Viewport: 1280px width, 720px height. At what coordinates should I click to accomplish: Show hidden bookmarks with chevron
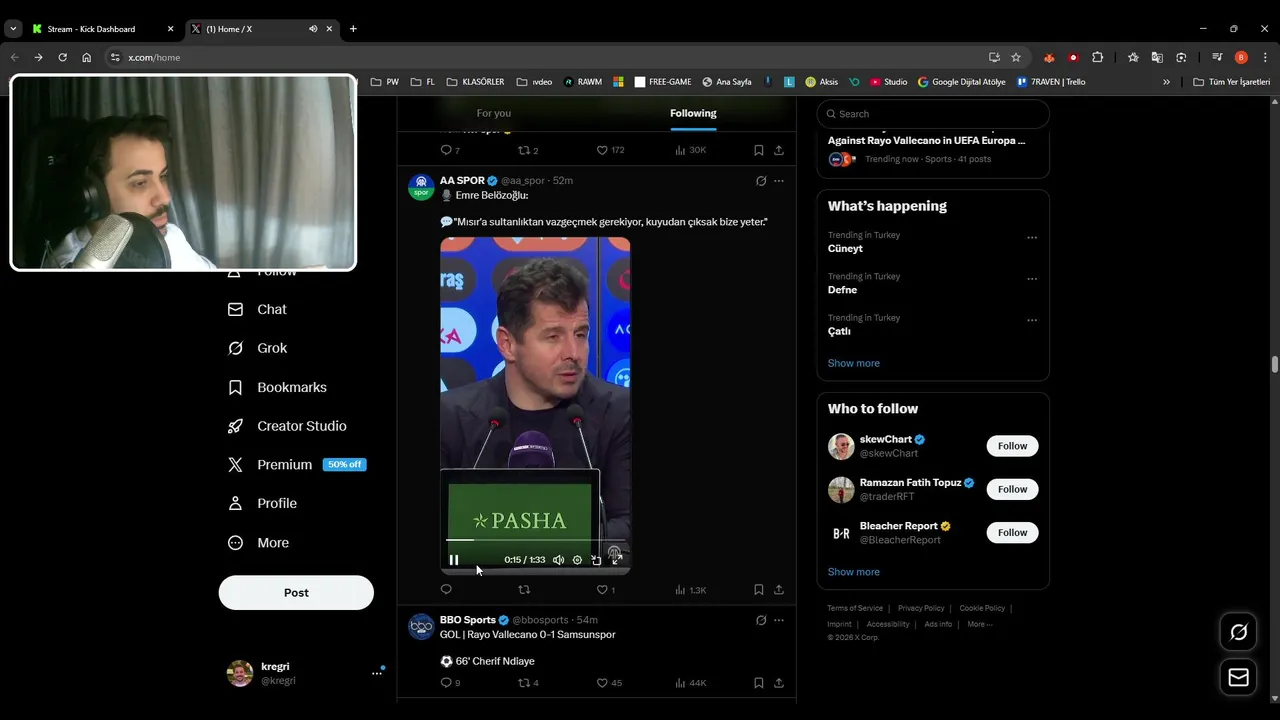point(1166,82)
